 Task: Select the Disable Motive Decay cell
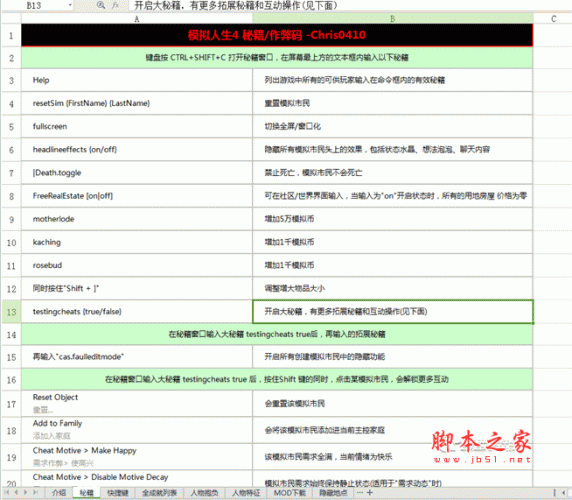137,478
